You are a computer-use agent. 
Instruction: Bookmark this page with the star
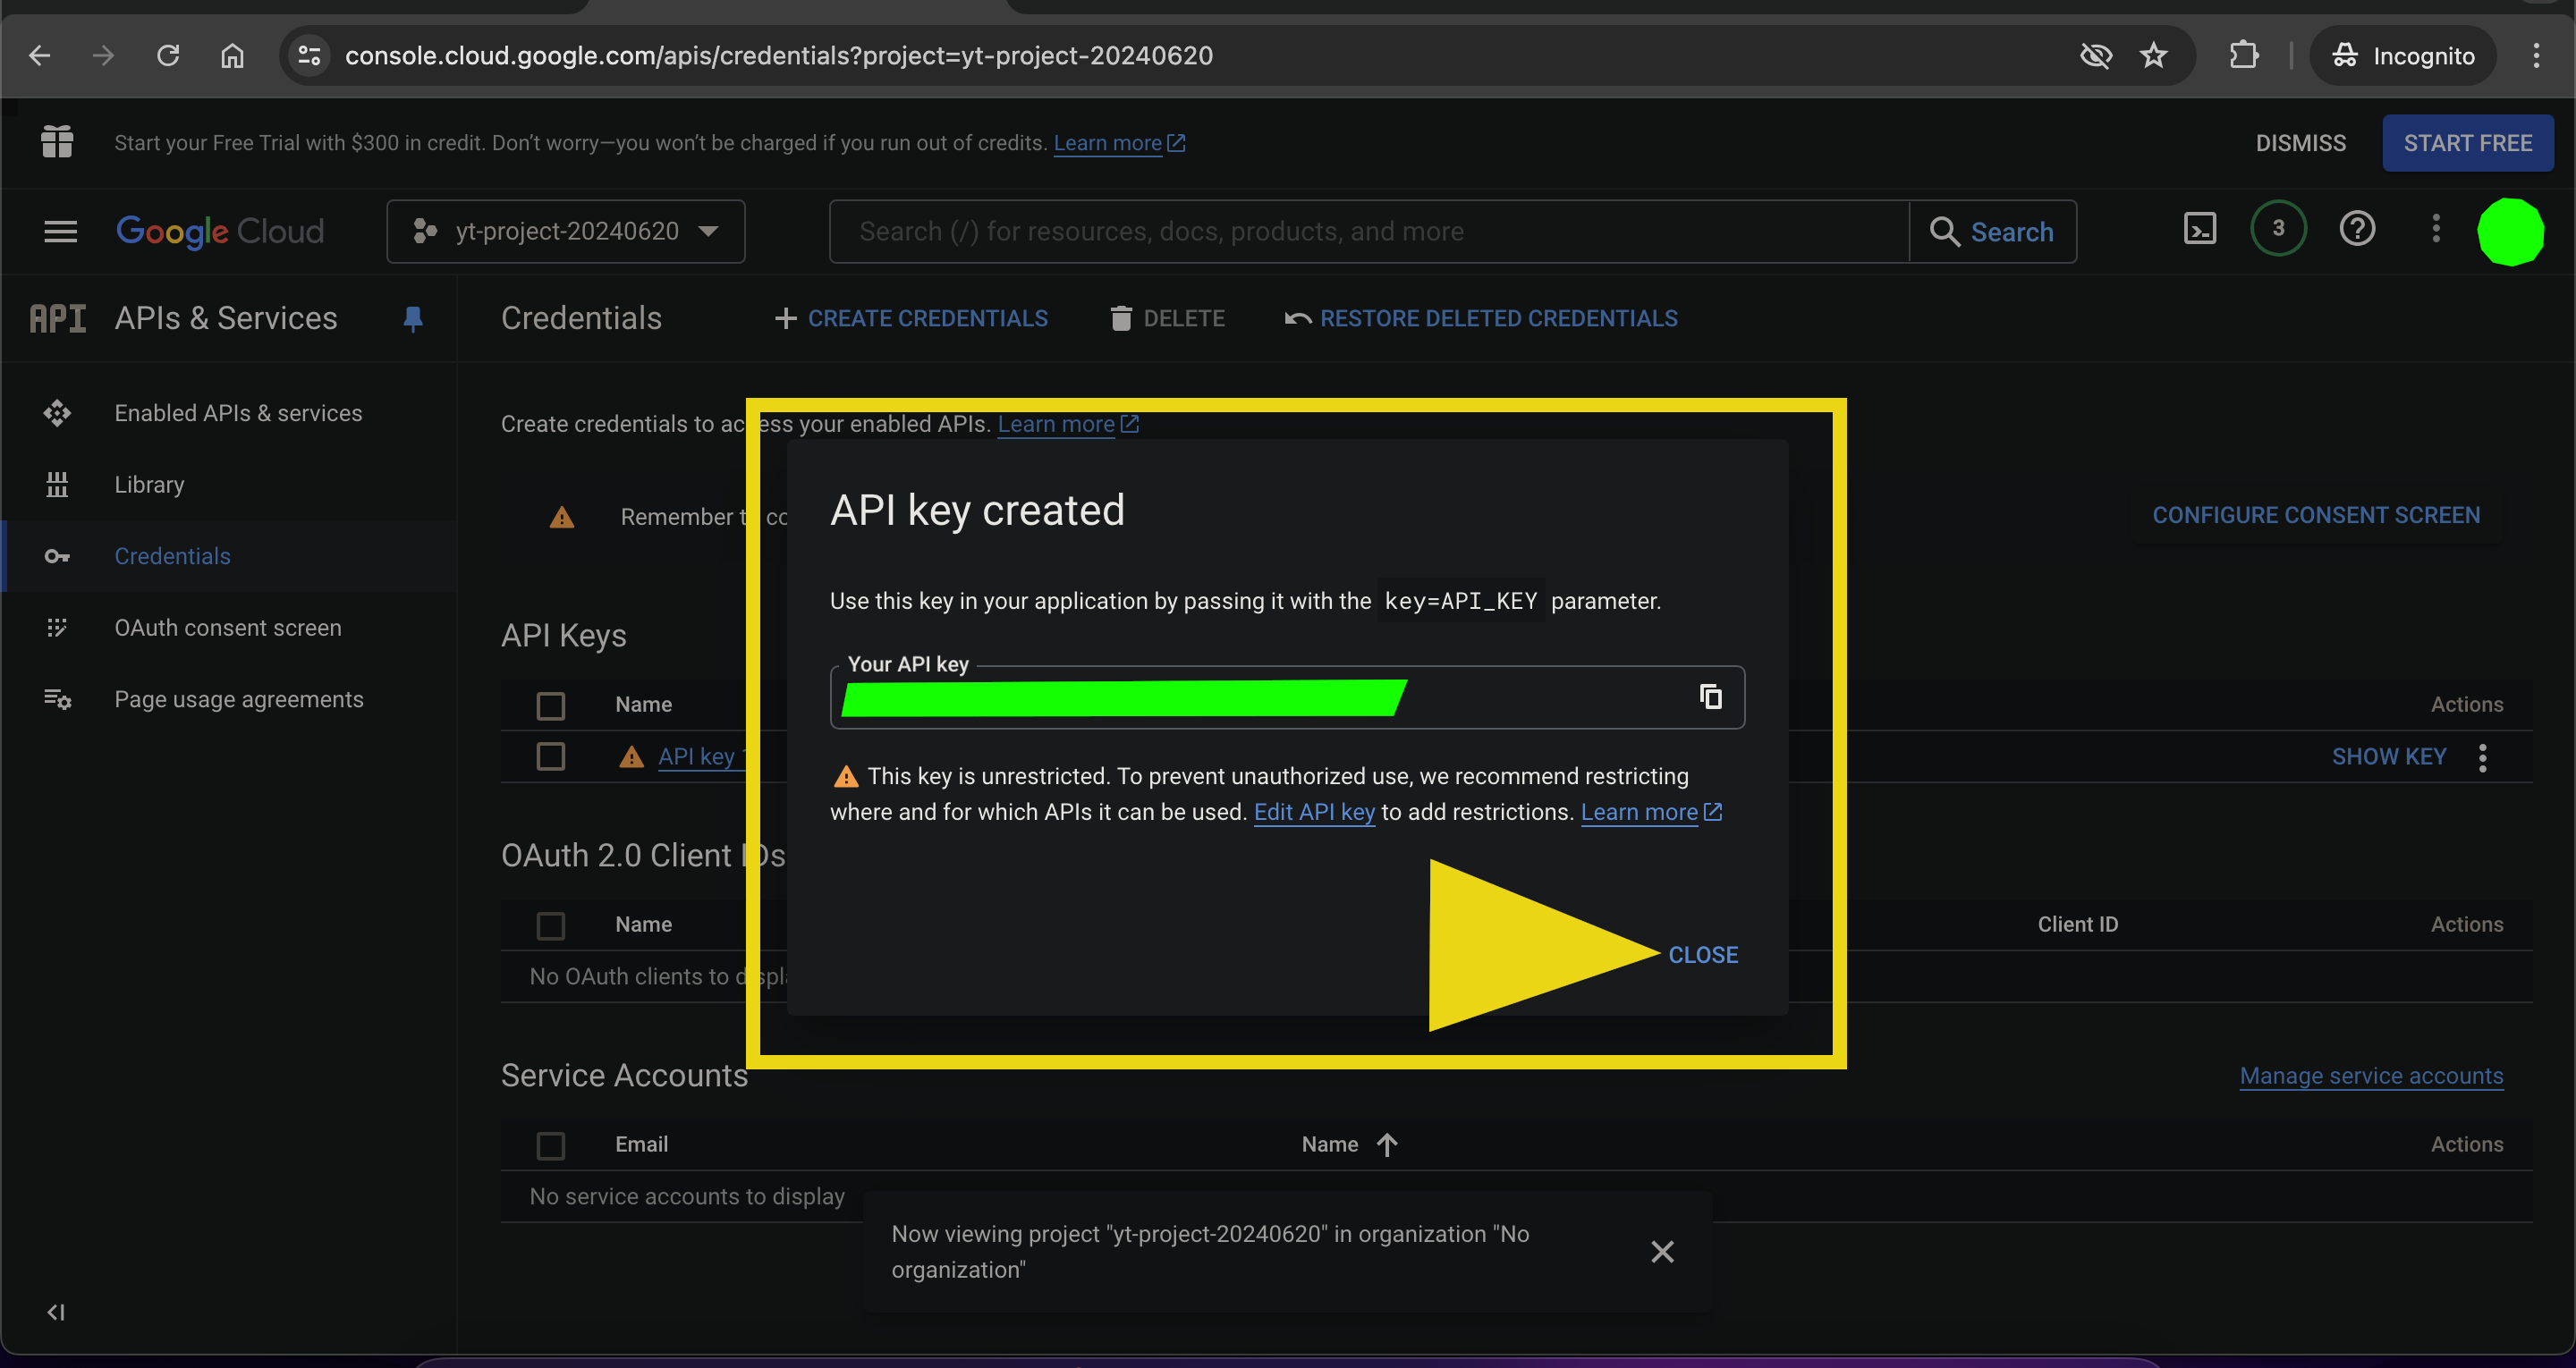[2154, 56]
